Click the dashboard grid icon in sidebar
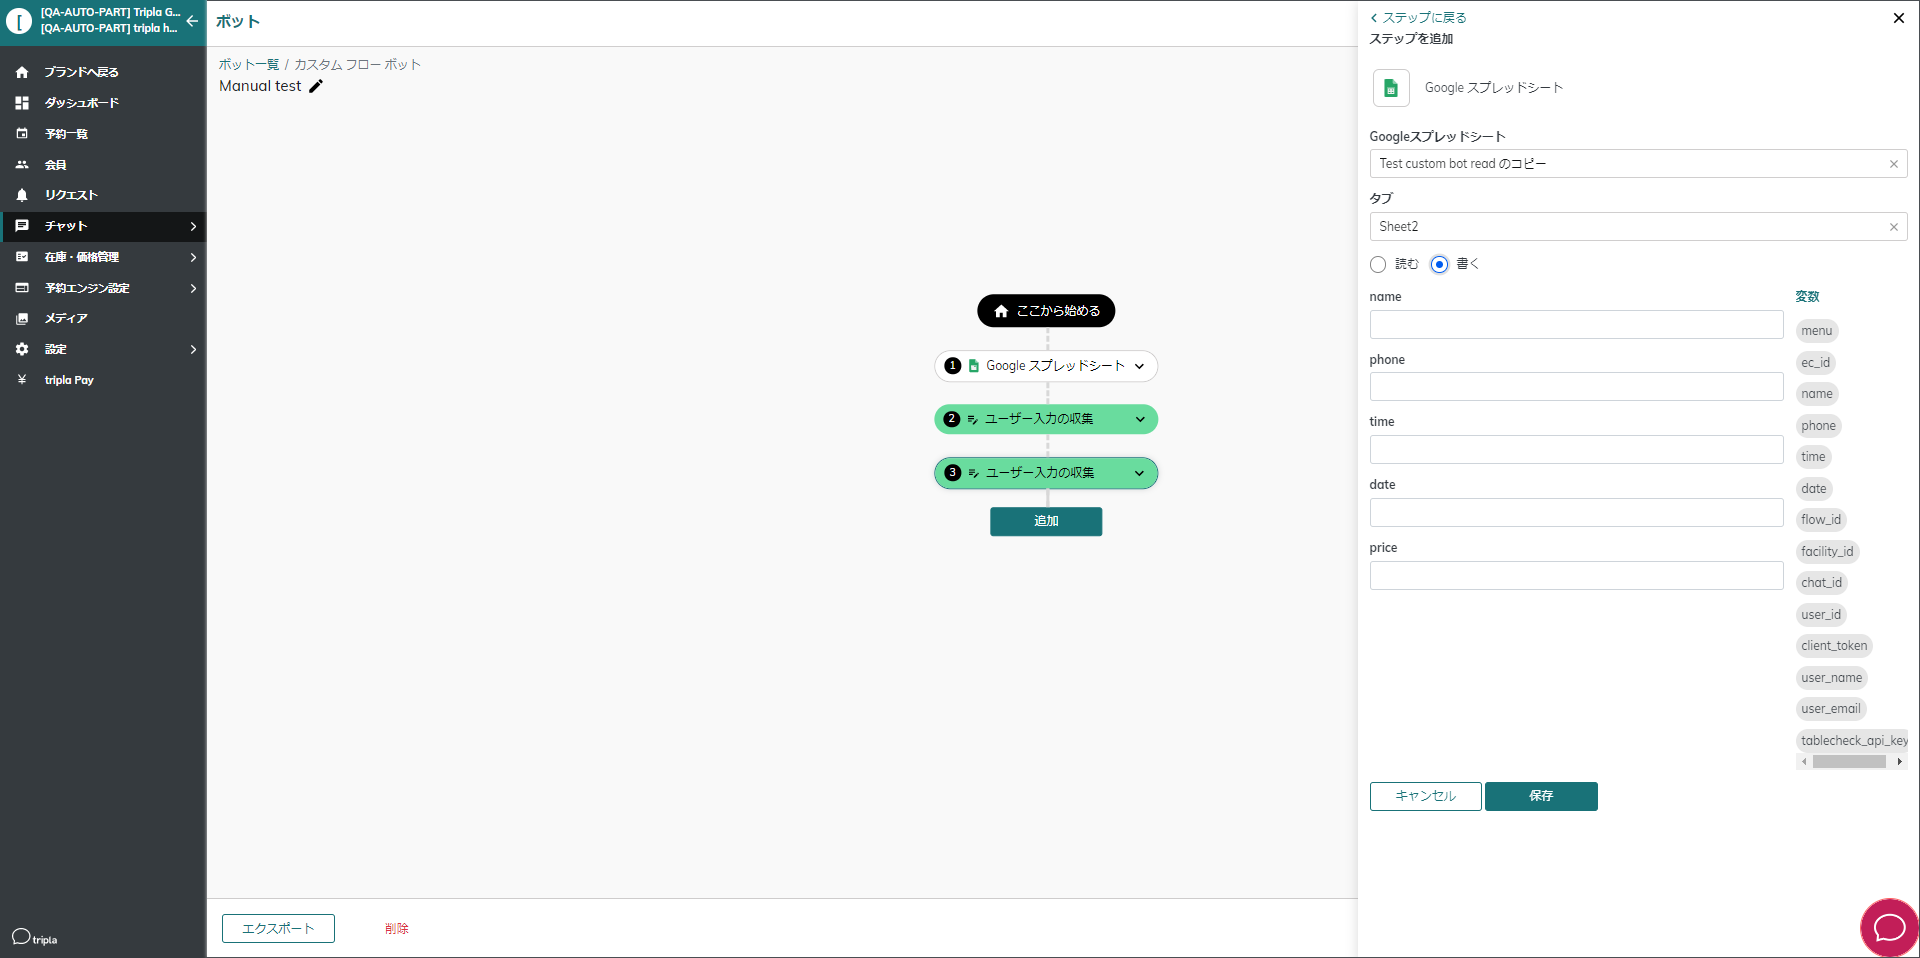Screen dimensions: 1920x958 tap(22, 103)
